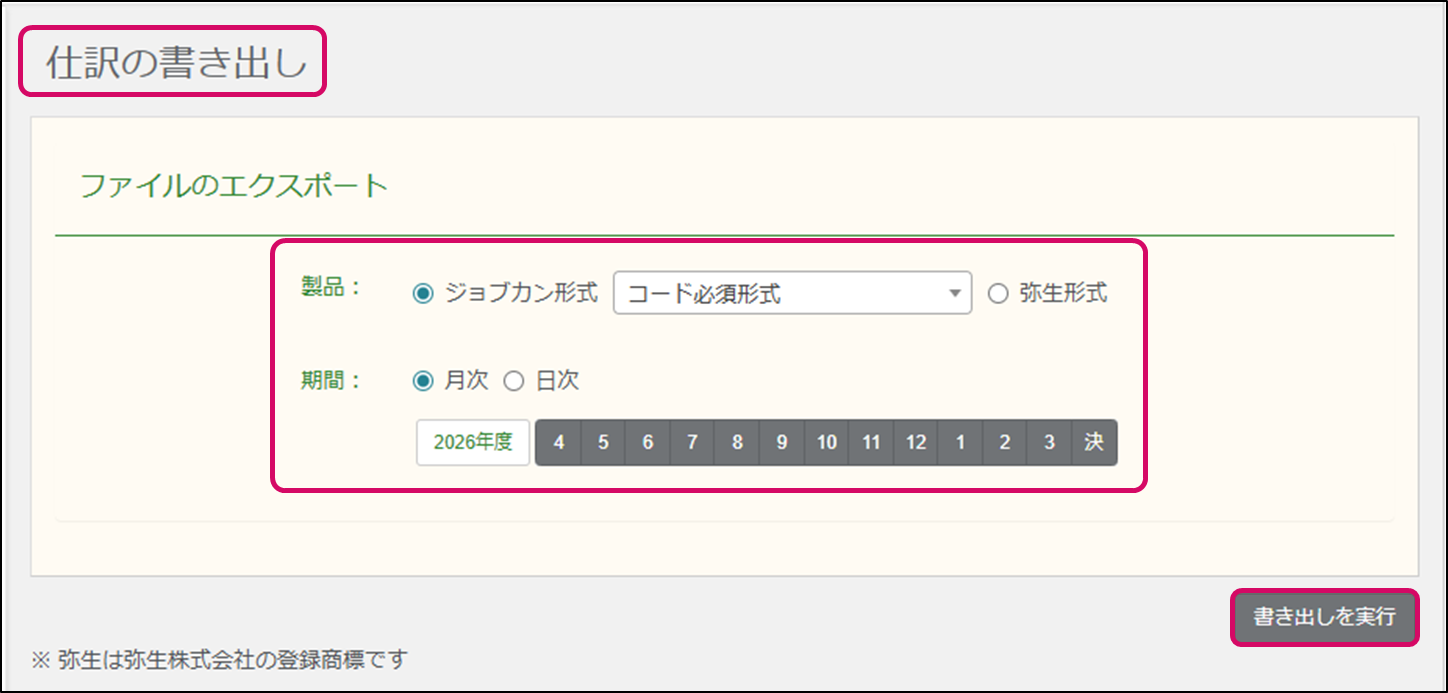Screen dimensions: 1448x693
Task: Select month 7 in the period bar
Action: coord(692,443)
